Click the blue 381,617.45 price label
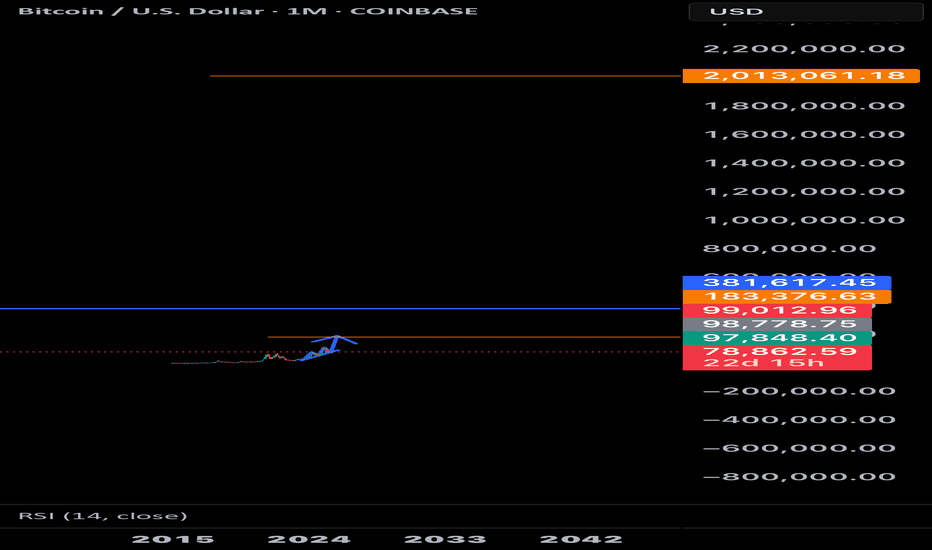This screenshot has width=932, height=550. pyautogui.click(x=786, y=282)
